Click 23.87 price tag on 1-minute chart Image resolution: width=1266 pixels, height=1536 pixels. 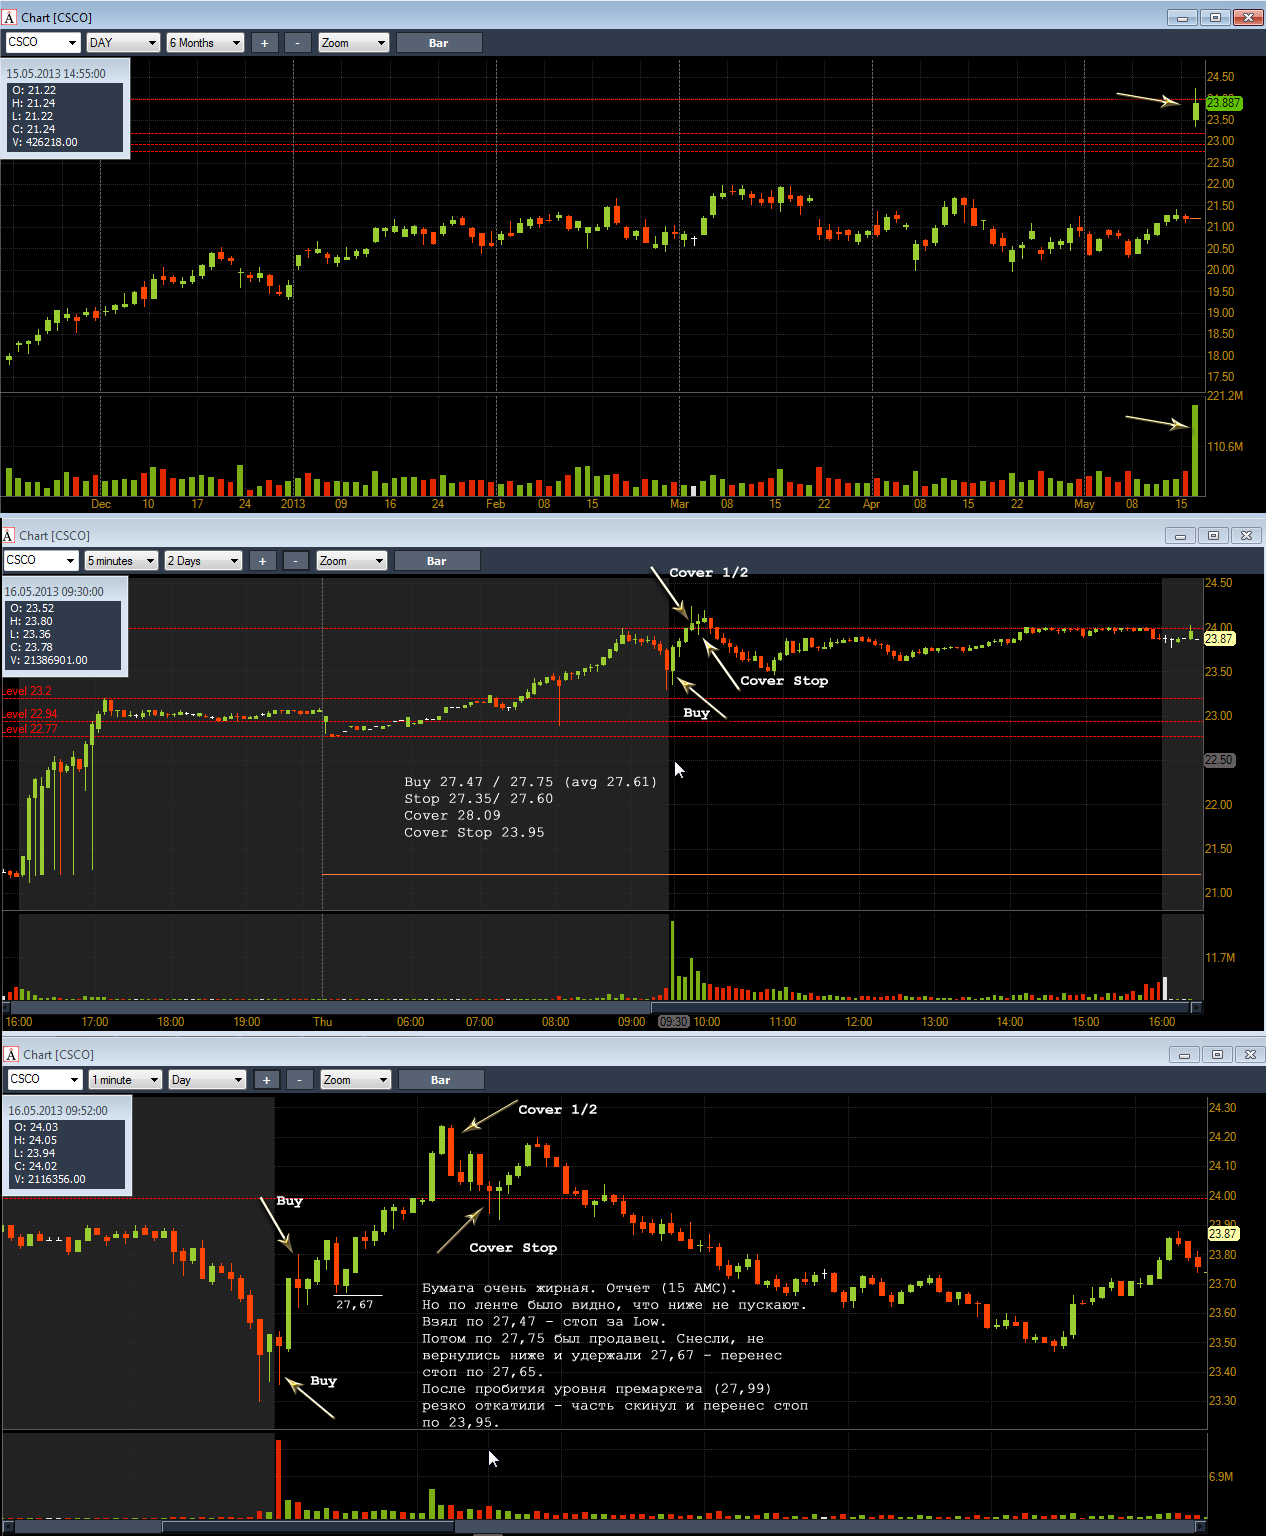(1223, 1234)
